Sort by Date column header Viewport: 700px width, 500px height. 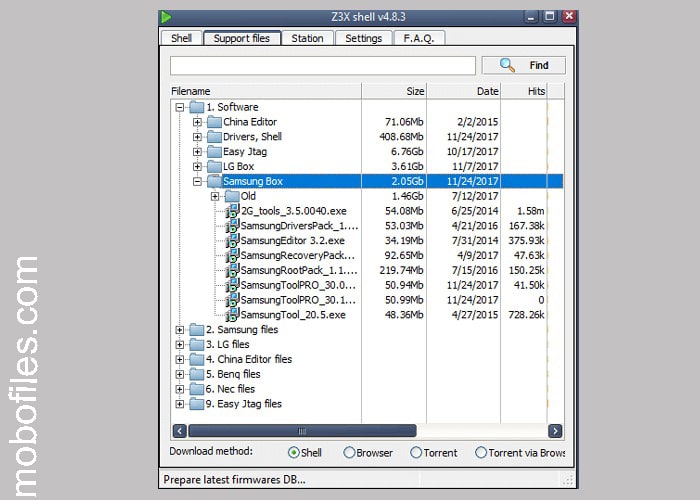[464, 91]
